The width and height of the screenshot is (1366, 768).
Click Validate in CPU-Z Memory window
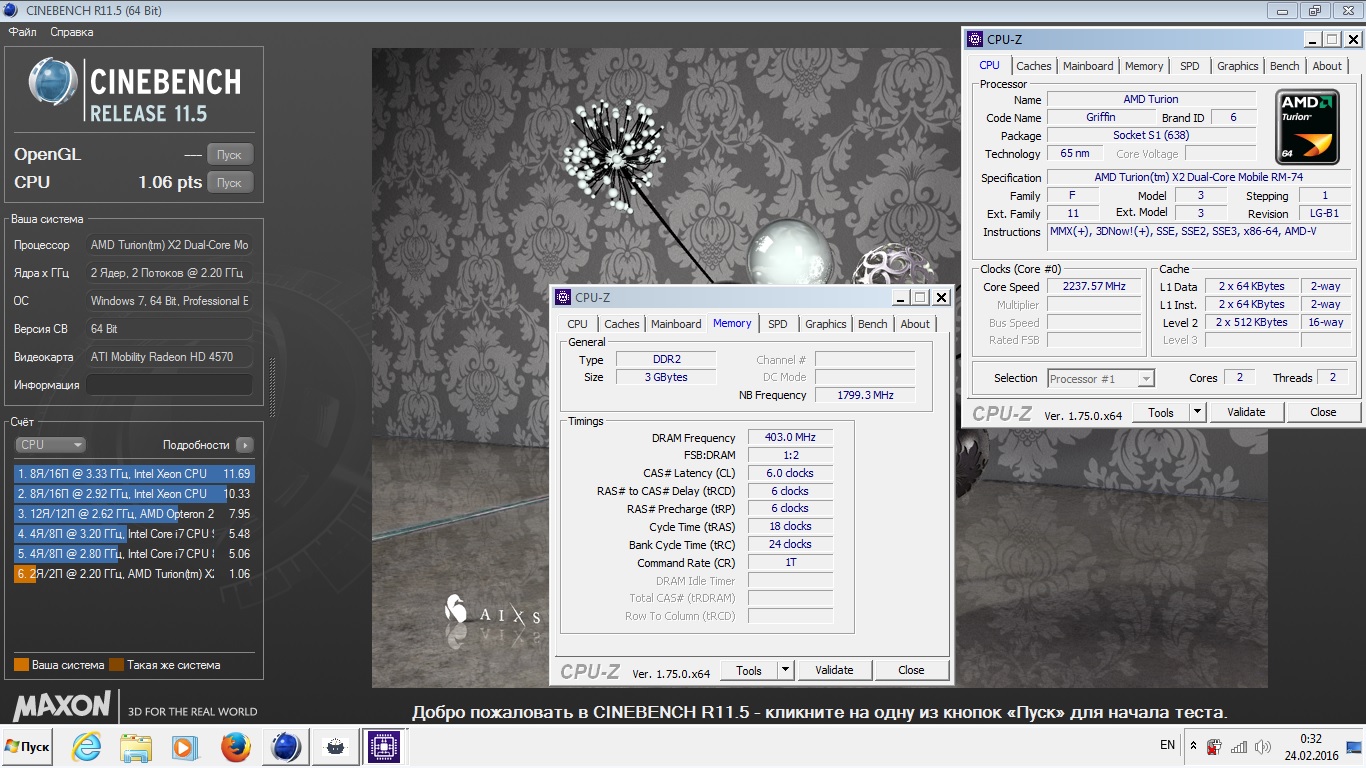(x=834, y=671)
